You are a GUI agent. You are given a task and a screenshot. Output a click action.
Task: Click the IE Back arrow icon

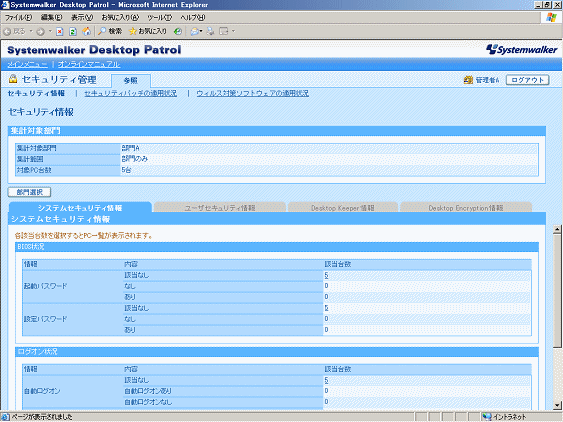tap(7, 32)
